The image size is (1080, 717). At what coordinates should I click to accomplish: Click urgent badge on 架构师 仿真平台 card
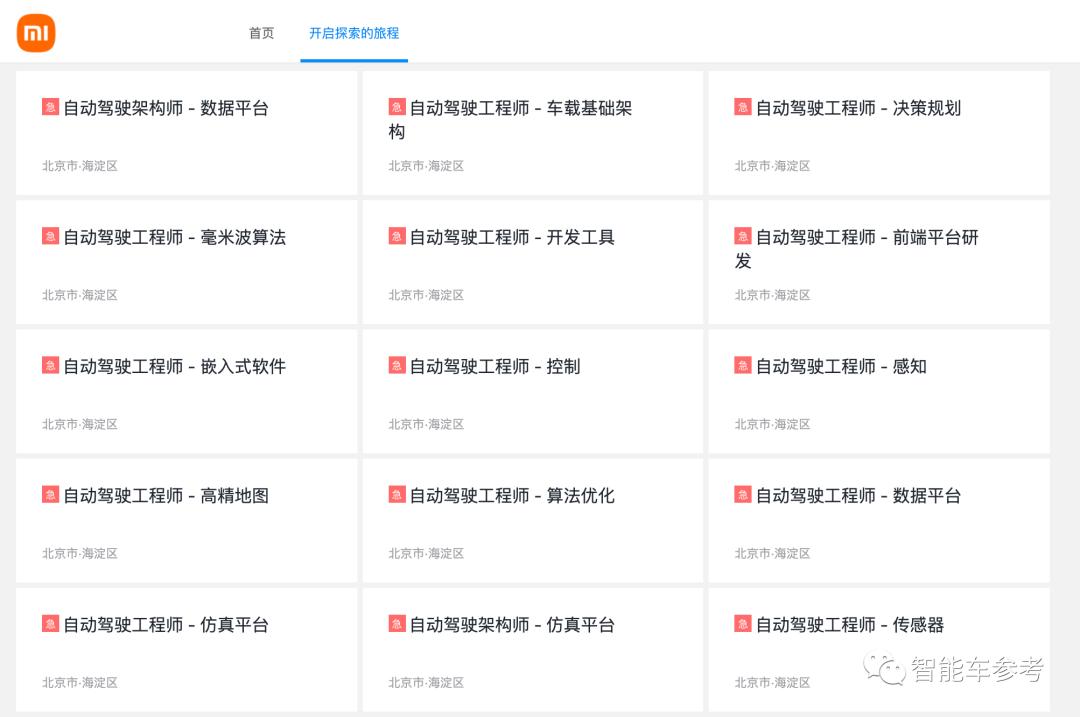(397, 623)
